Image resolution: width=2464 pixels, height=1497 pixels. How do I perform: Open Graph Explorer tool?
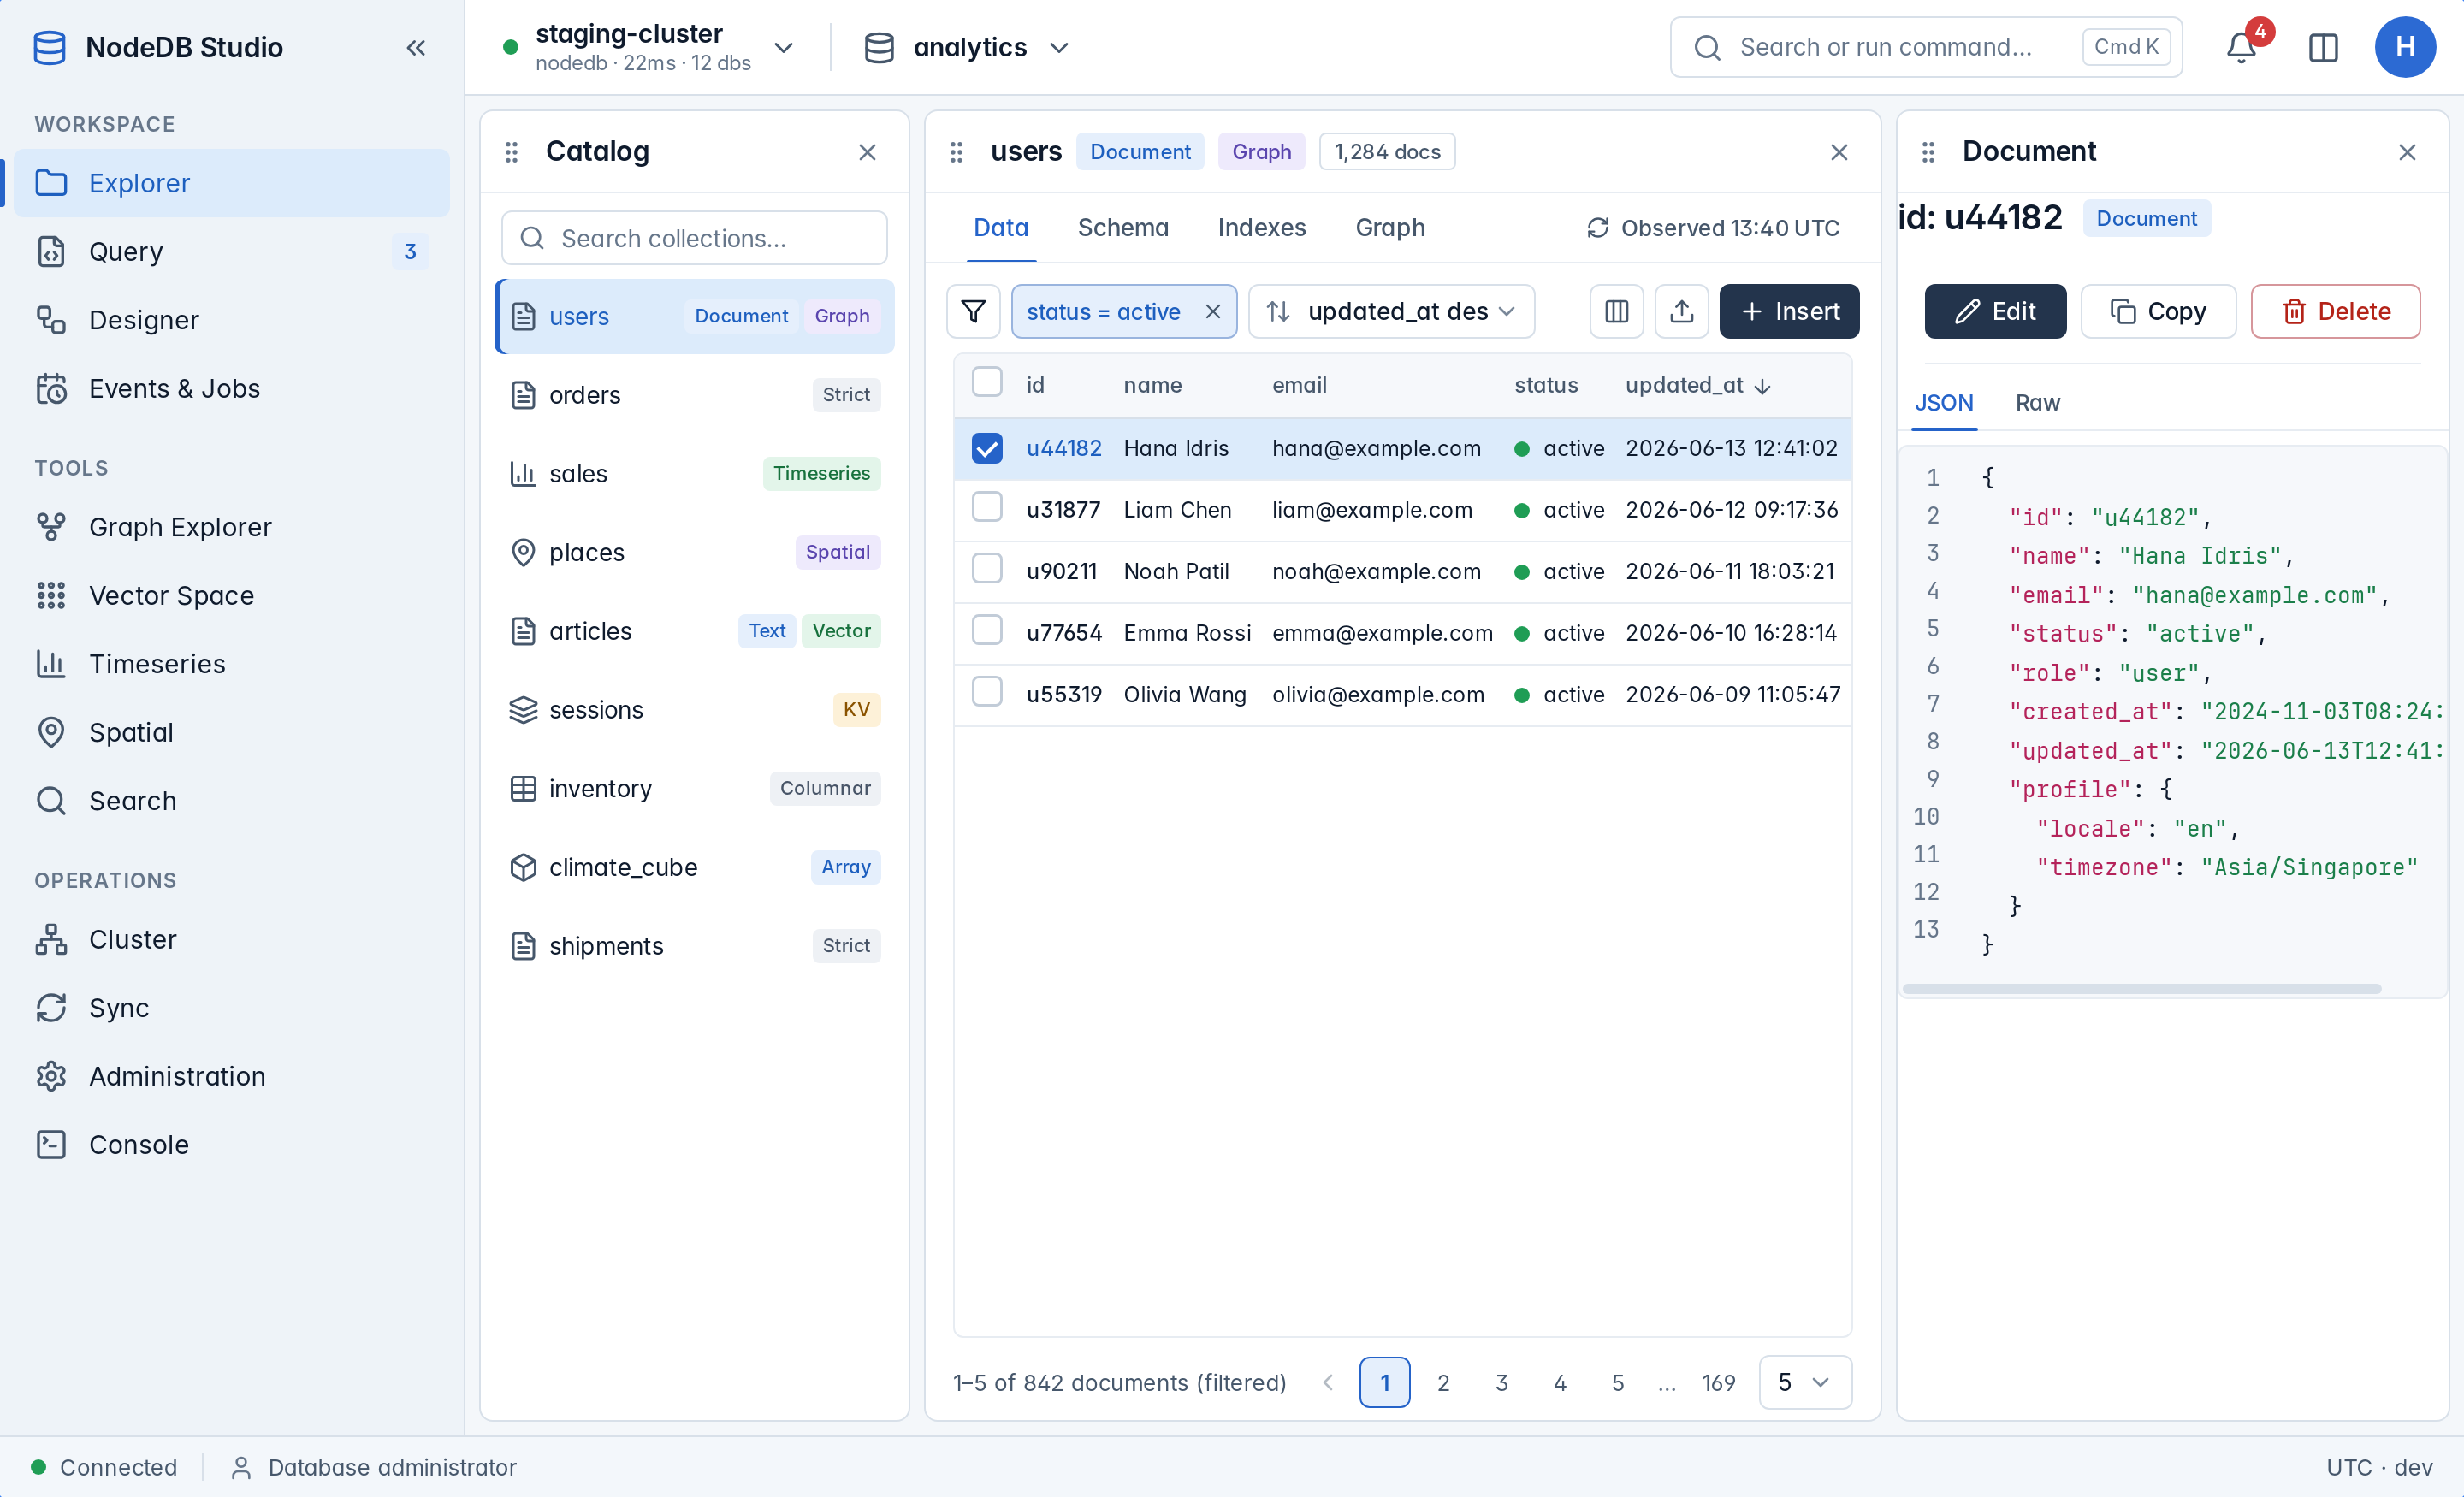231,526
